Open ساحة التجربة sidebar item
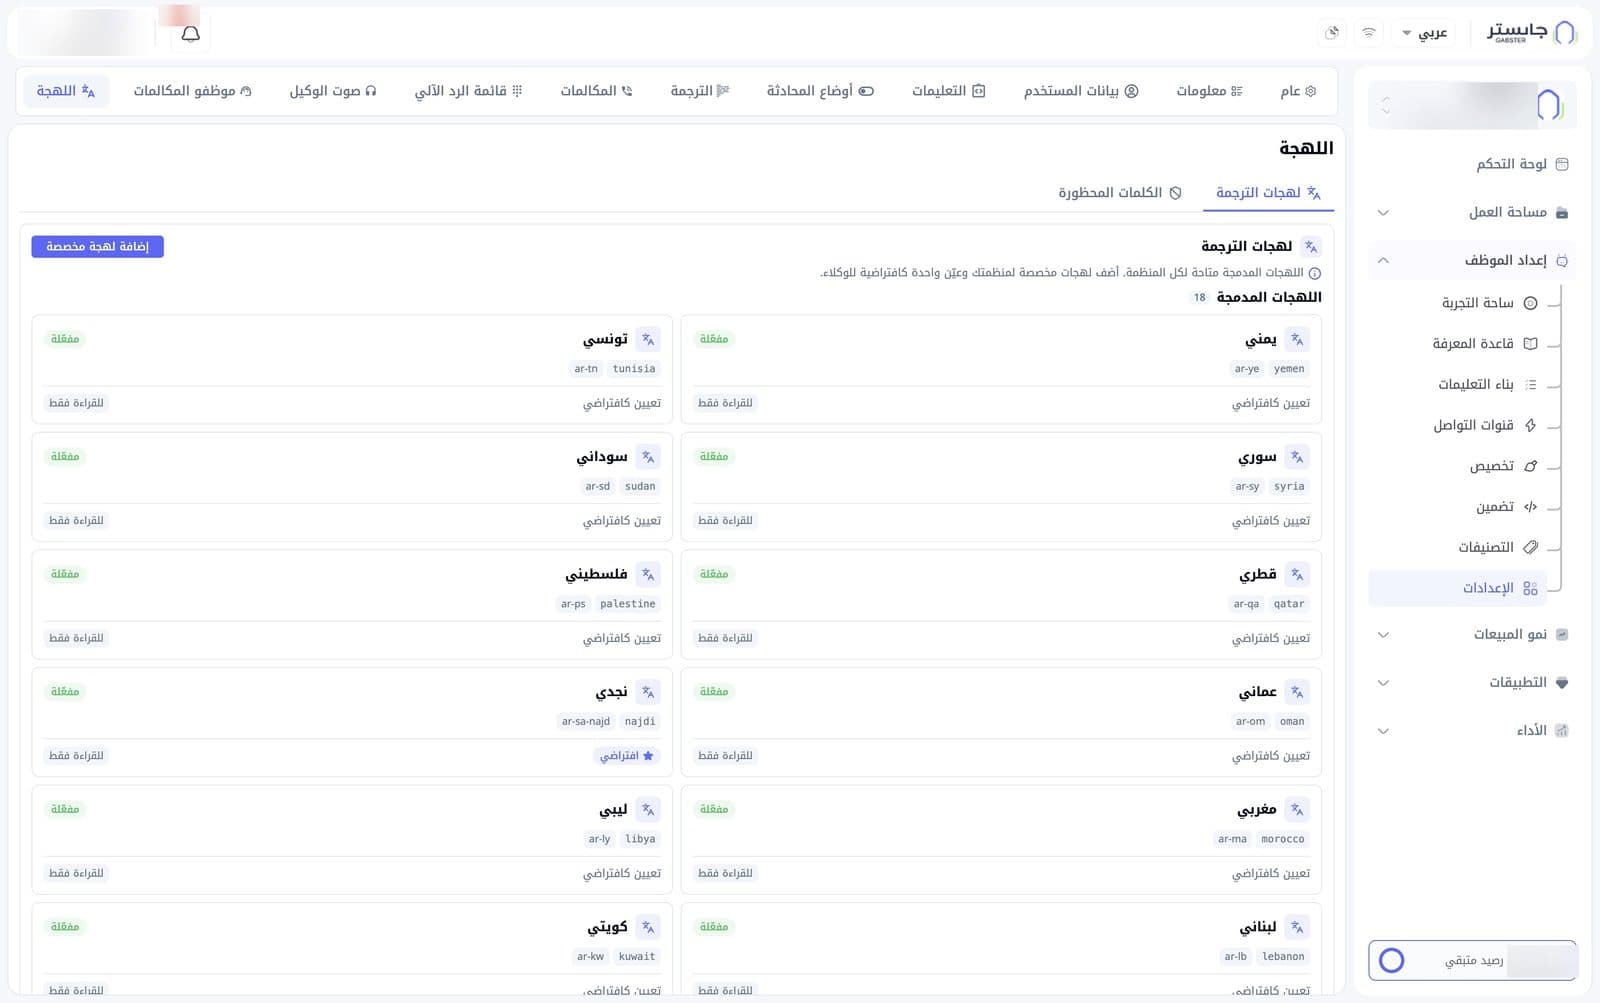This screenshot has width=1600, height=1003. pyautogui.click(x=1489, y=303)
